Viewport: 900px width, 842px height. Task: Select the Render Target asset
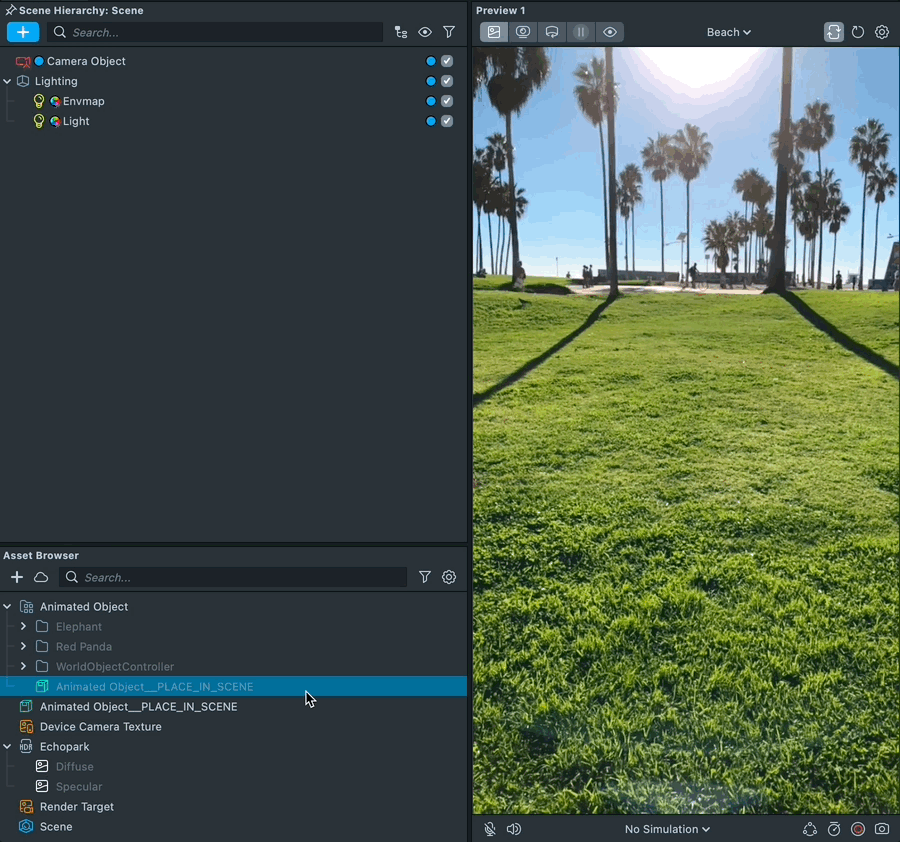76,807
